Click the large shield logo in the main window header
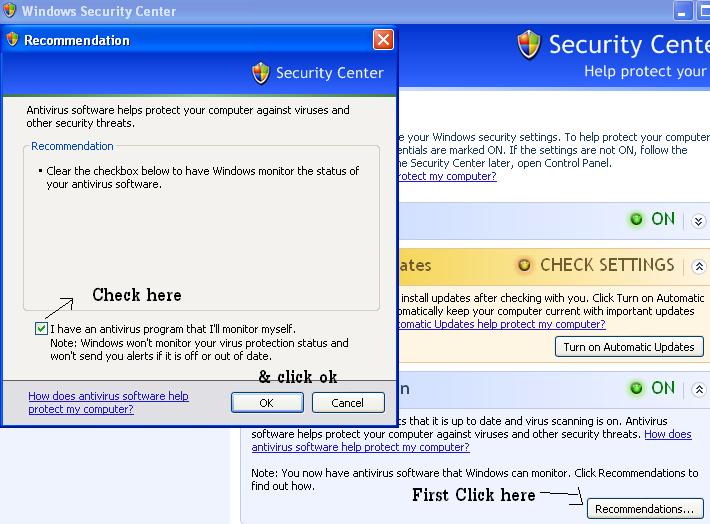This screenshot has height=524, width=710. coord(529,45)
